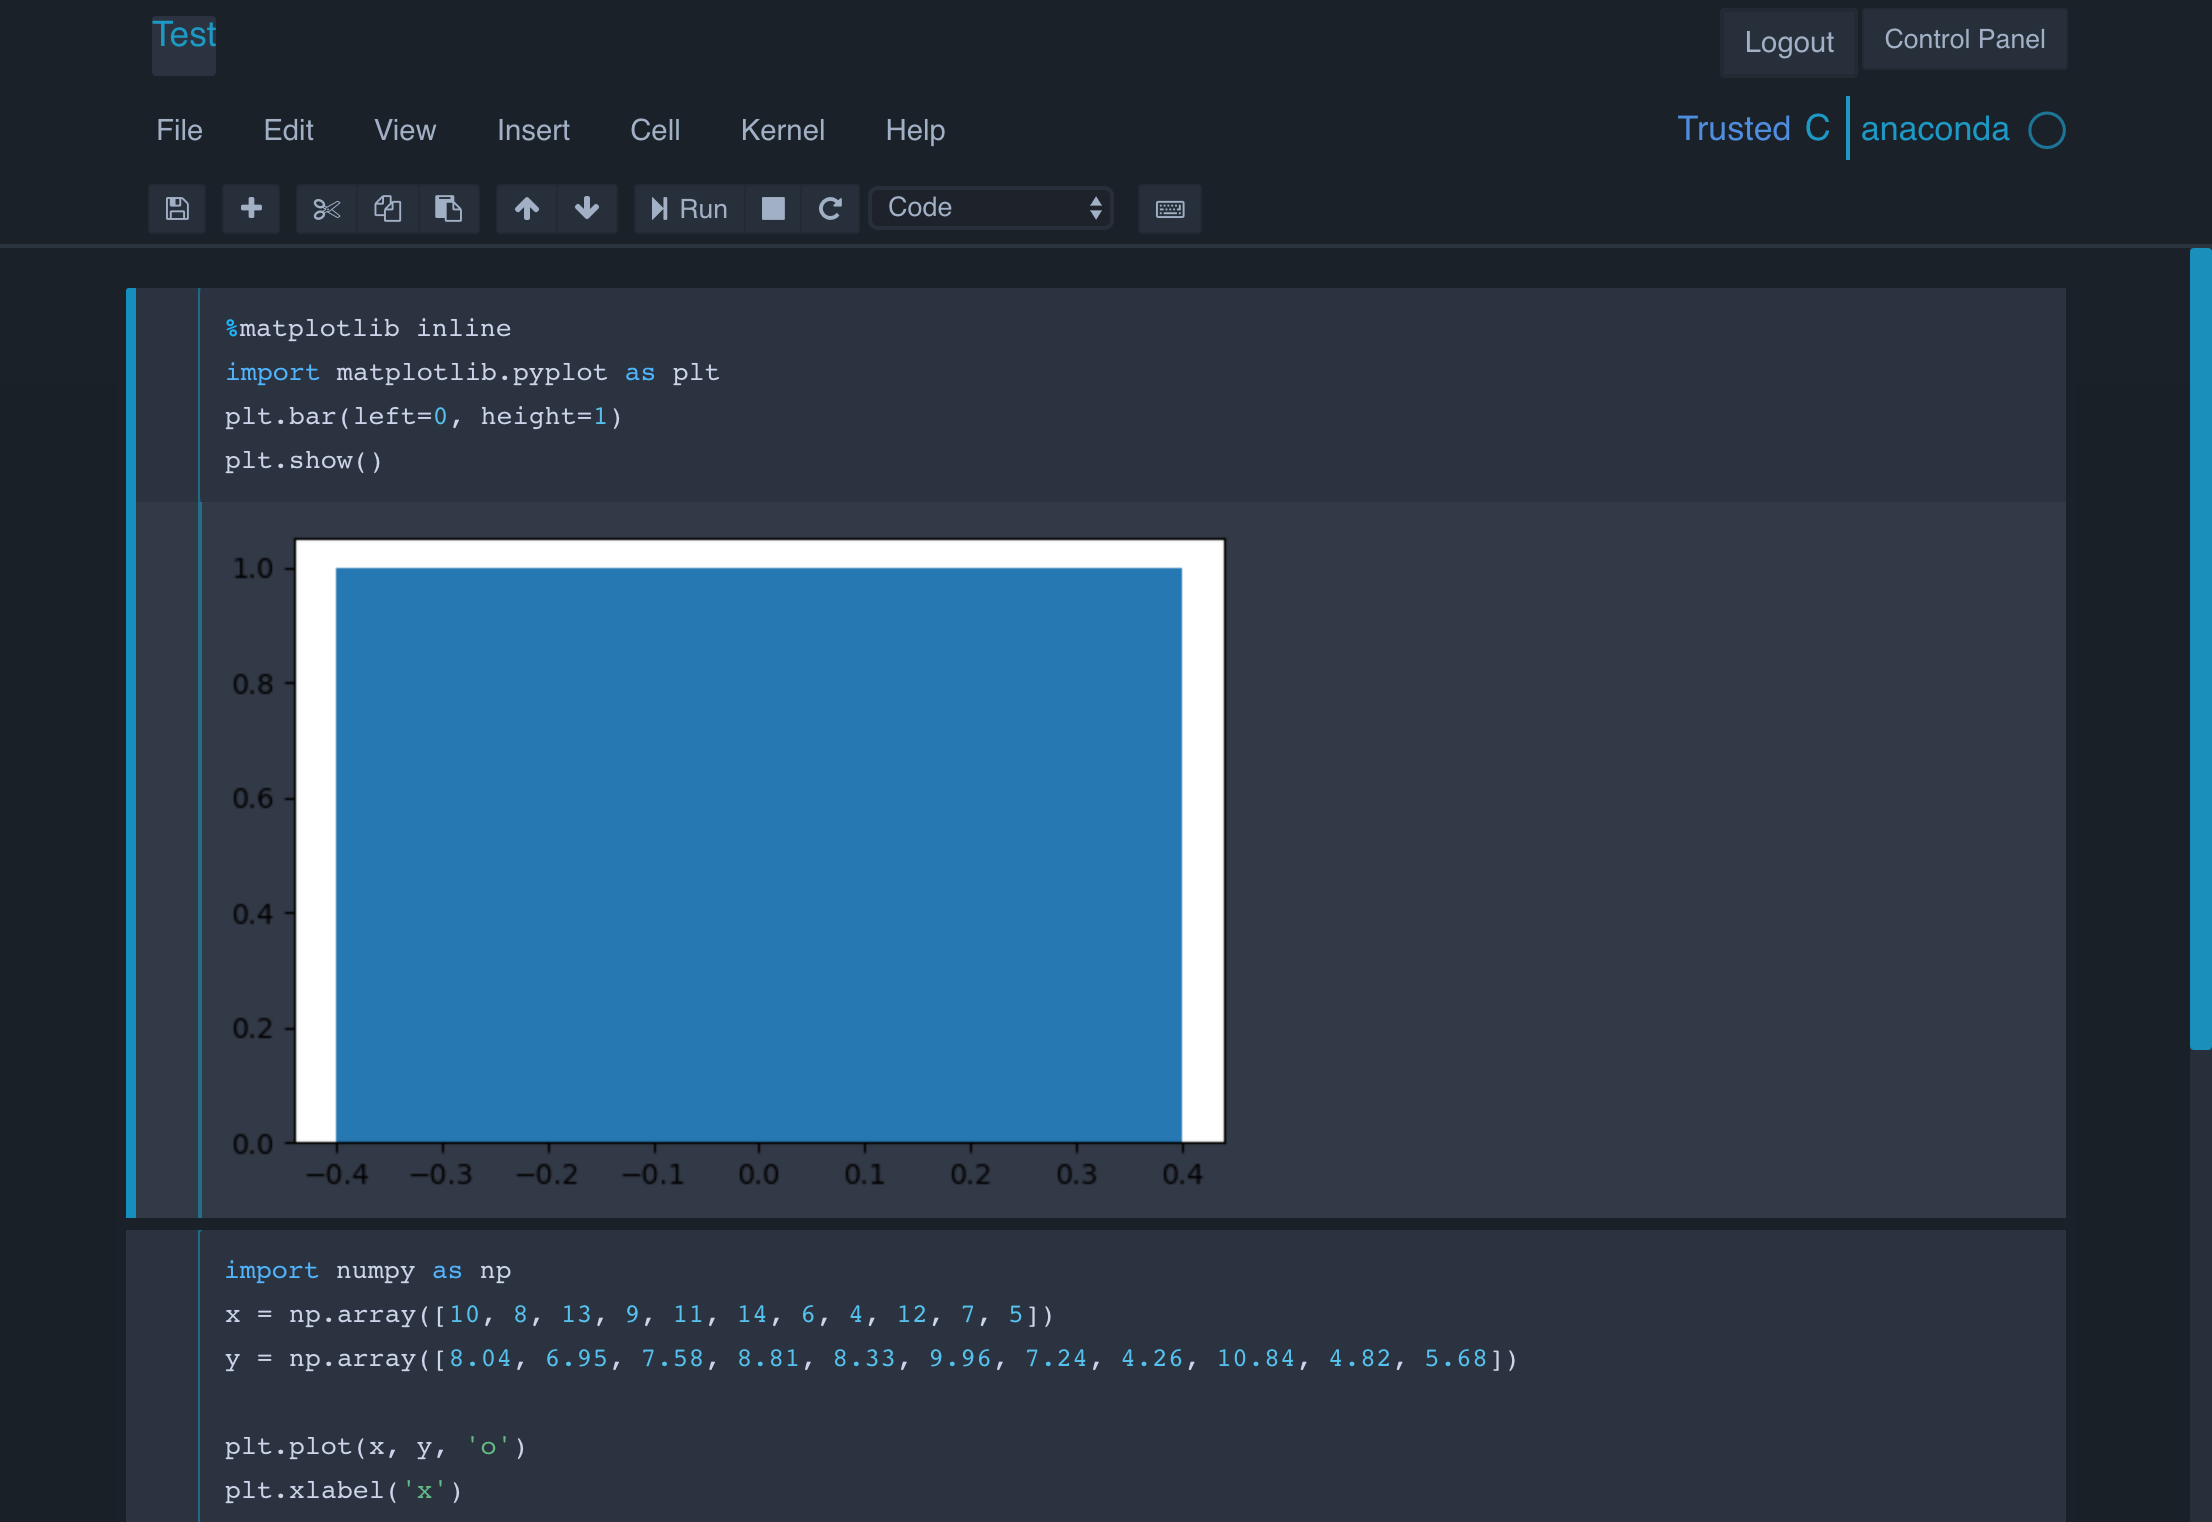2212x1522 pixels.
Task: Click the plt.bar(left=0, height=1) code line
Action: pos(424,416)
